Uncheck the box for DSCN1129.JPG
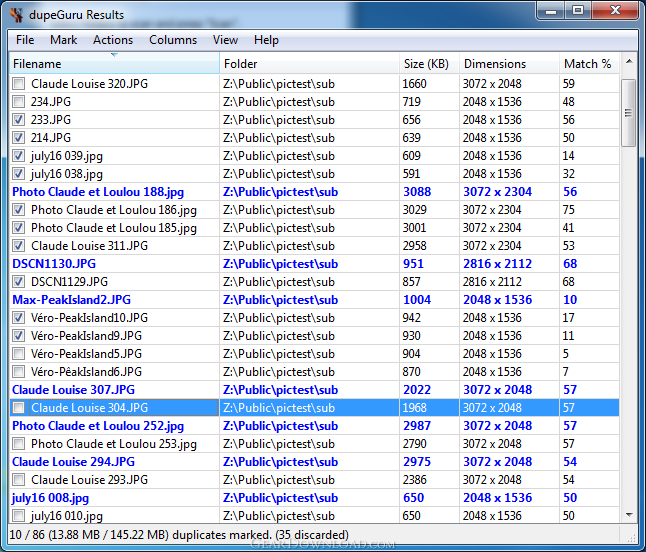This screenshot has height=552, width=646. pyautogui.click(x=18, y=282)
